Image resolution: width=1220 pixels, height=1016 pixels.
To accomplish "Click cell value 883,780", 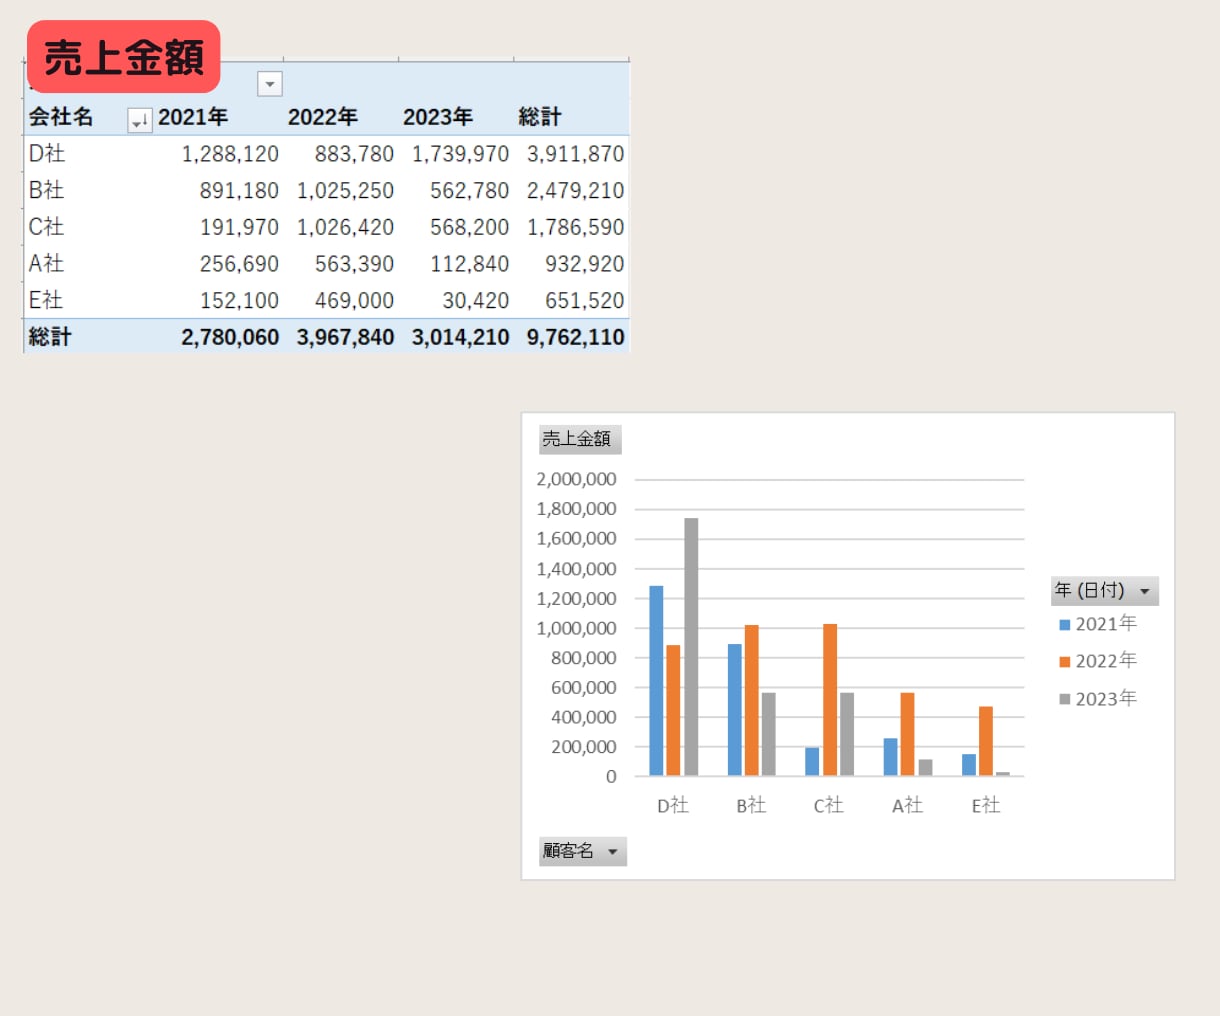I will point(354,154).
